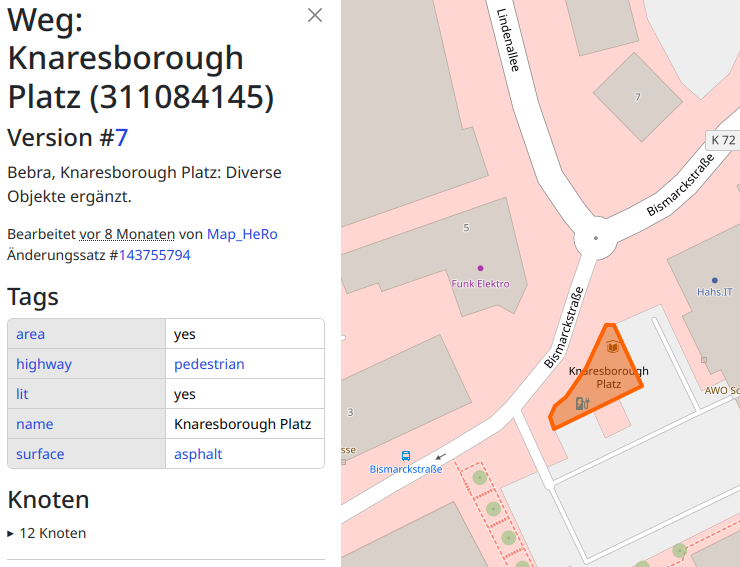Image resolution: width=740 pixels, height=567 pixels.
Task: Click the blue Bismarckstraße bus stop label
Action: [406, 469]
